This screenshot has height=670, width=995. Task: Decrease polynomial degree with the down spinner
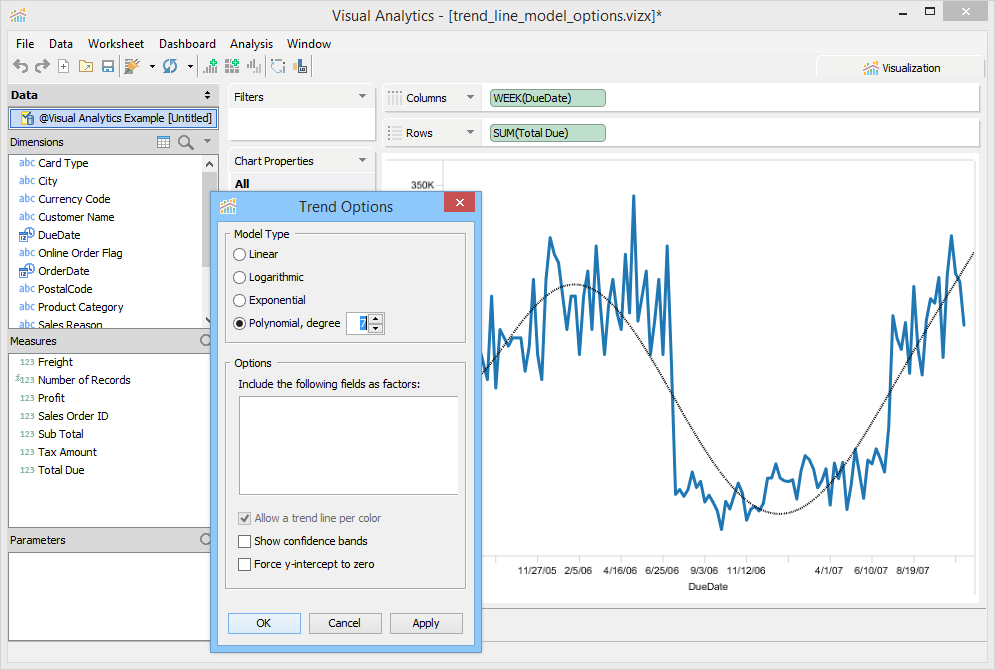click(376, 328)
